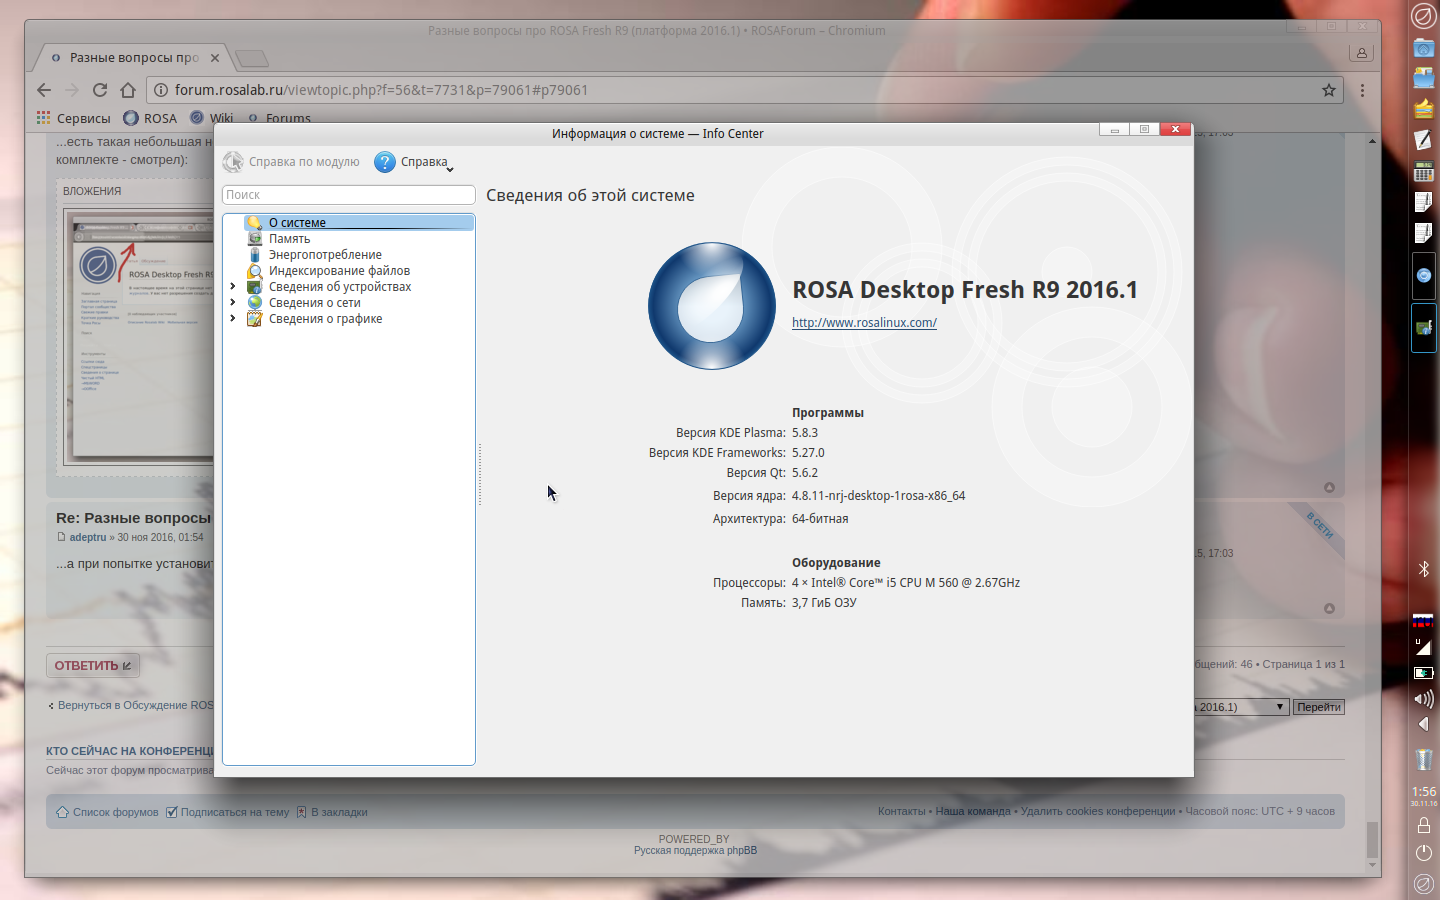Open the Chromium user profile button
This screenshot has width=1440, height=900.
point(1361,53)
